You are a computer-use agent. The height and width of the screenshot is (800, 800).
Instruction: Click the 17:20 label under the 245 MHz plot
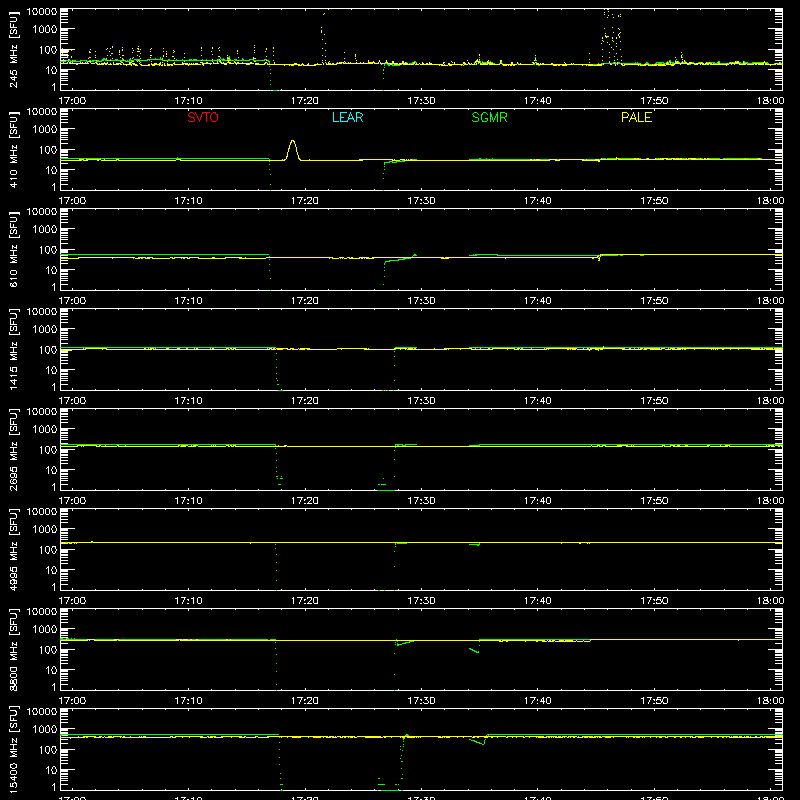tap(305, 101)
